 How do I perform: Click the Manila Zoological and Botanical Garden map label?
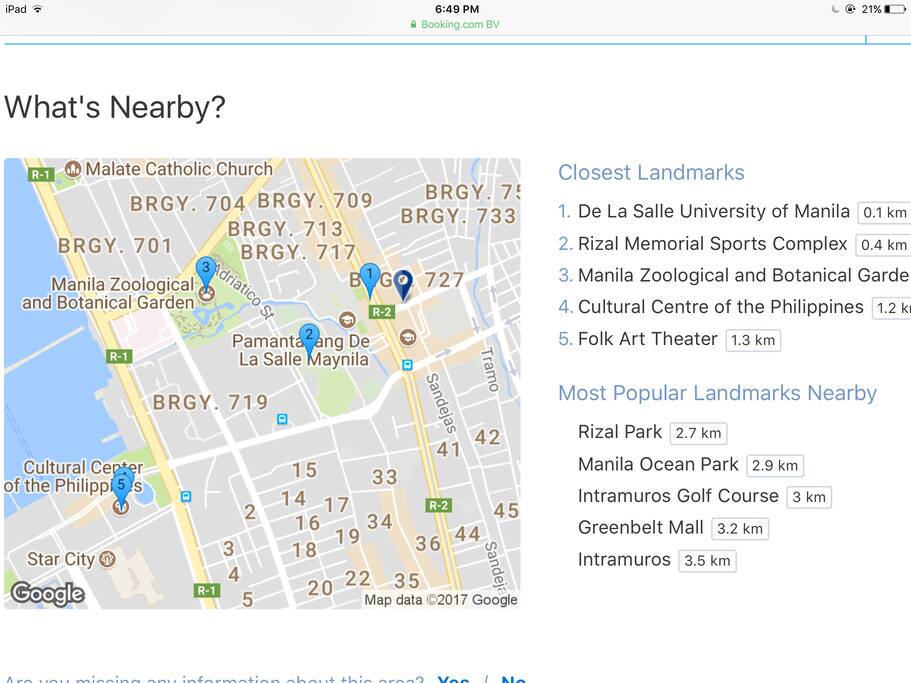108,293
